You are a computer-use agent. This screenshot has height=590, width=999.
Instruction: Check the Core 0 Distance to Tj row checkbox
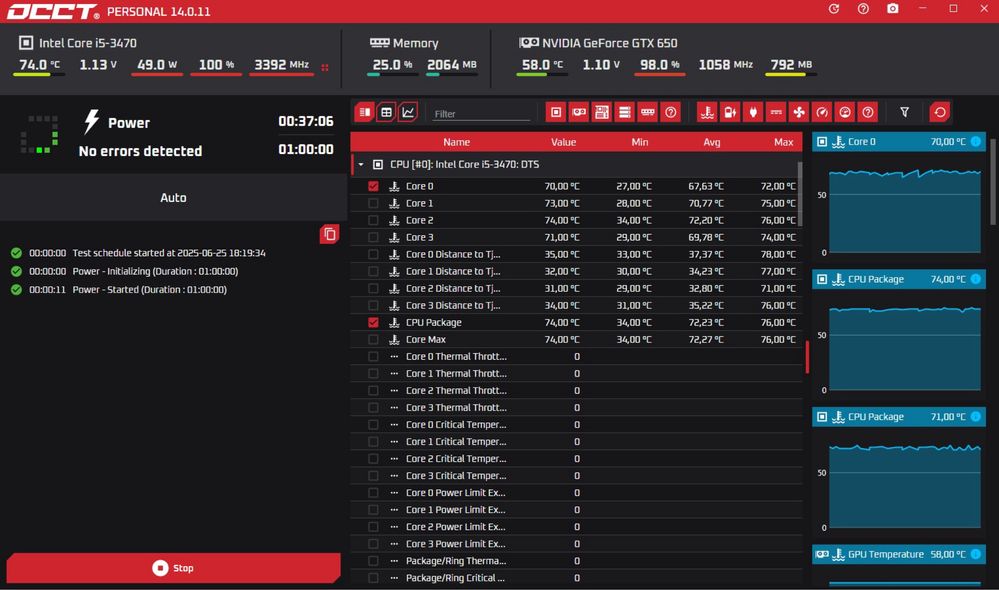click(x=373, y=254)
